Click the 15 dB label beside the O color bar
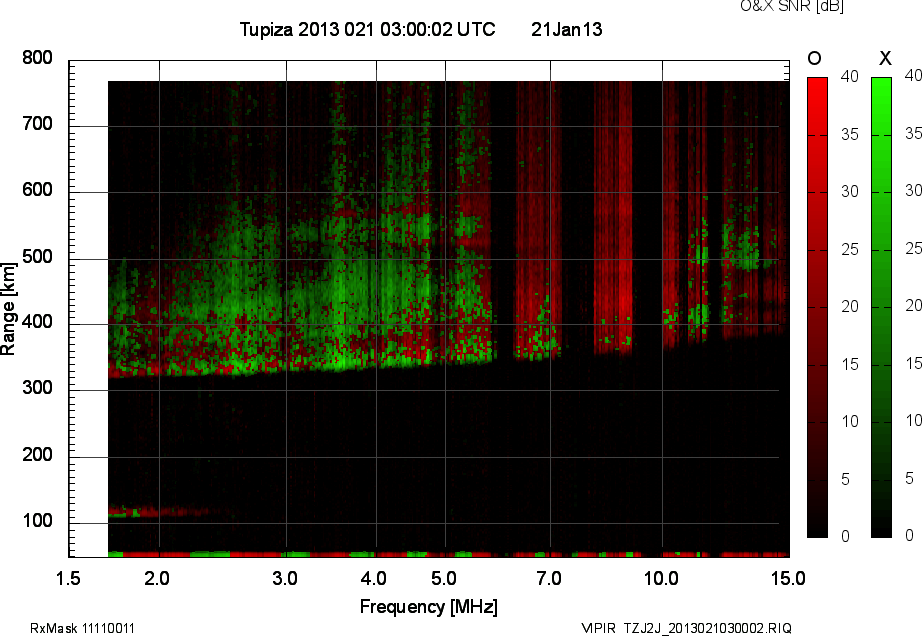 (x=849, y=364)
